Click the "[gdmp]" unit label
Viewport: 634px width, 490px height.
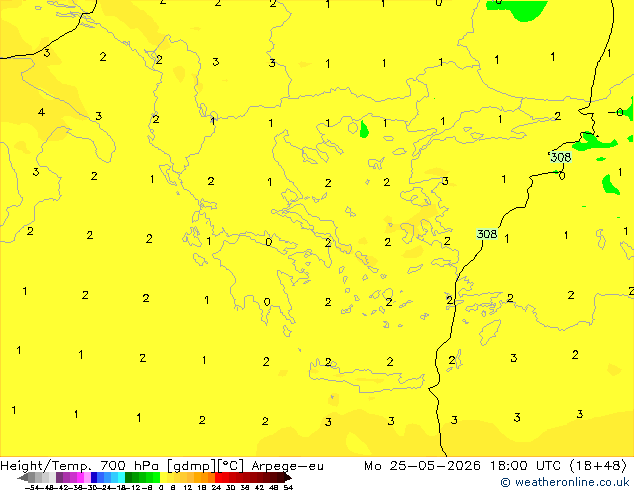(192, 466)
